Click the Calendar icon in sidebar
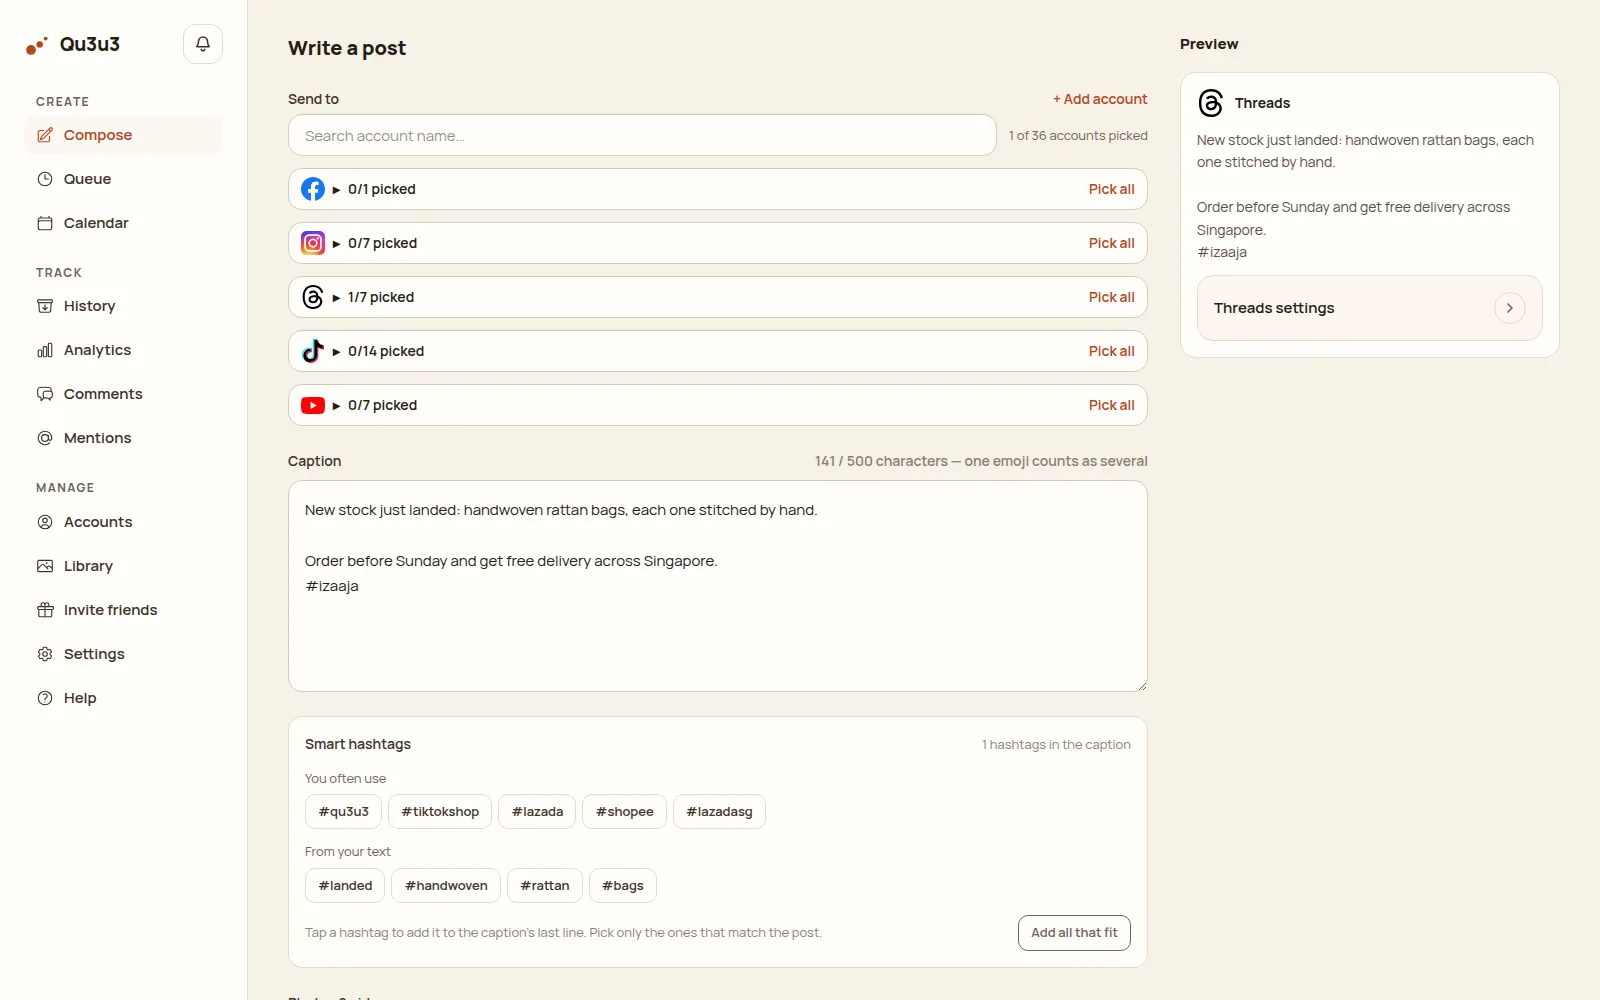1600x1000 pixels. pyautogui.click(x=45, y=223)
